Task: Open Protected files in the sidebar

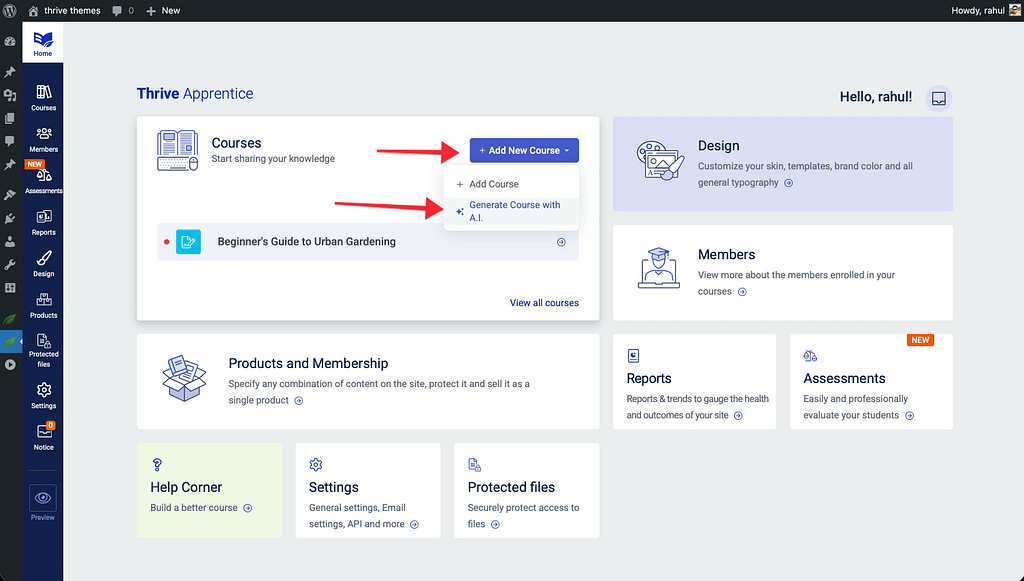Action: [43, 350]
